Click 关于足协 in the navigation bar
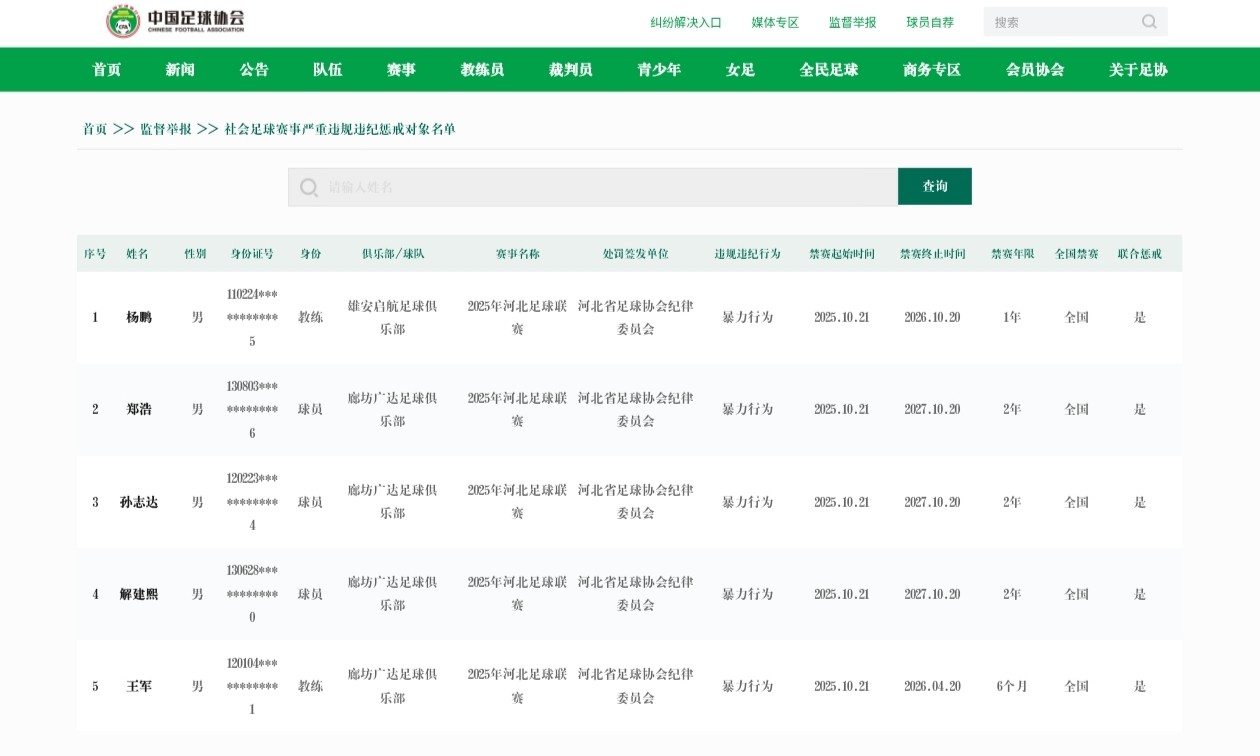 click(x=1135, y=69)
